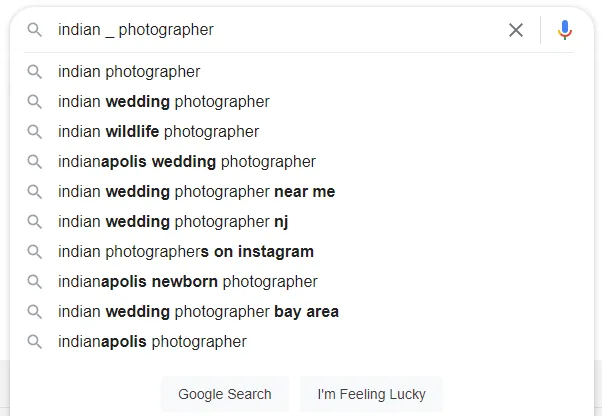Select 'indian wedding photographer near me'
Viewport: 602px width, 416px height.
pyautogui.click(x=196, y=192)
